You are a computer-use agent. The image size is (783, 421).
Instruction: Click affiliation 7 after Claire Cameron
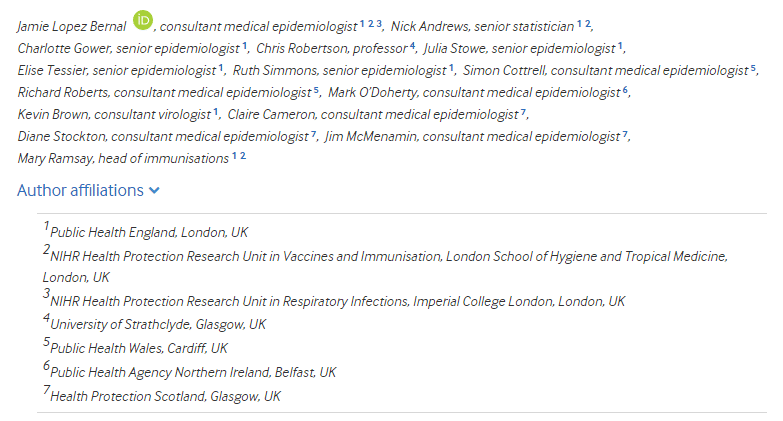coord(523,111)
